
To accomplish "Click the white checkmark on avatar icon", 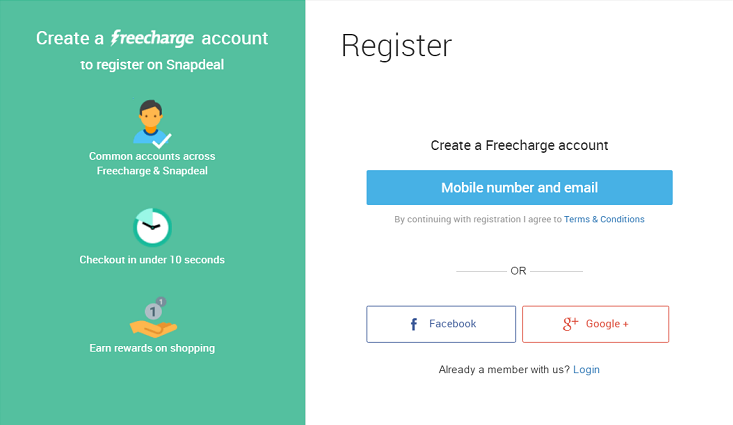I will click(x=162, y=141).
